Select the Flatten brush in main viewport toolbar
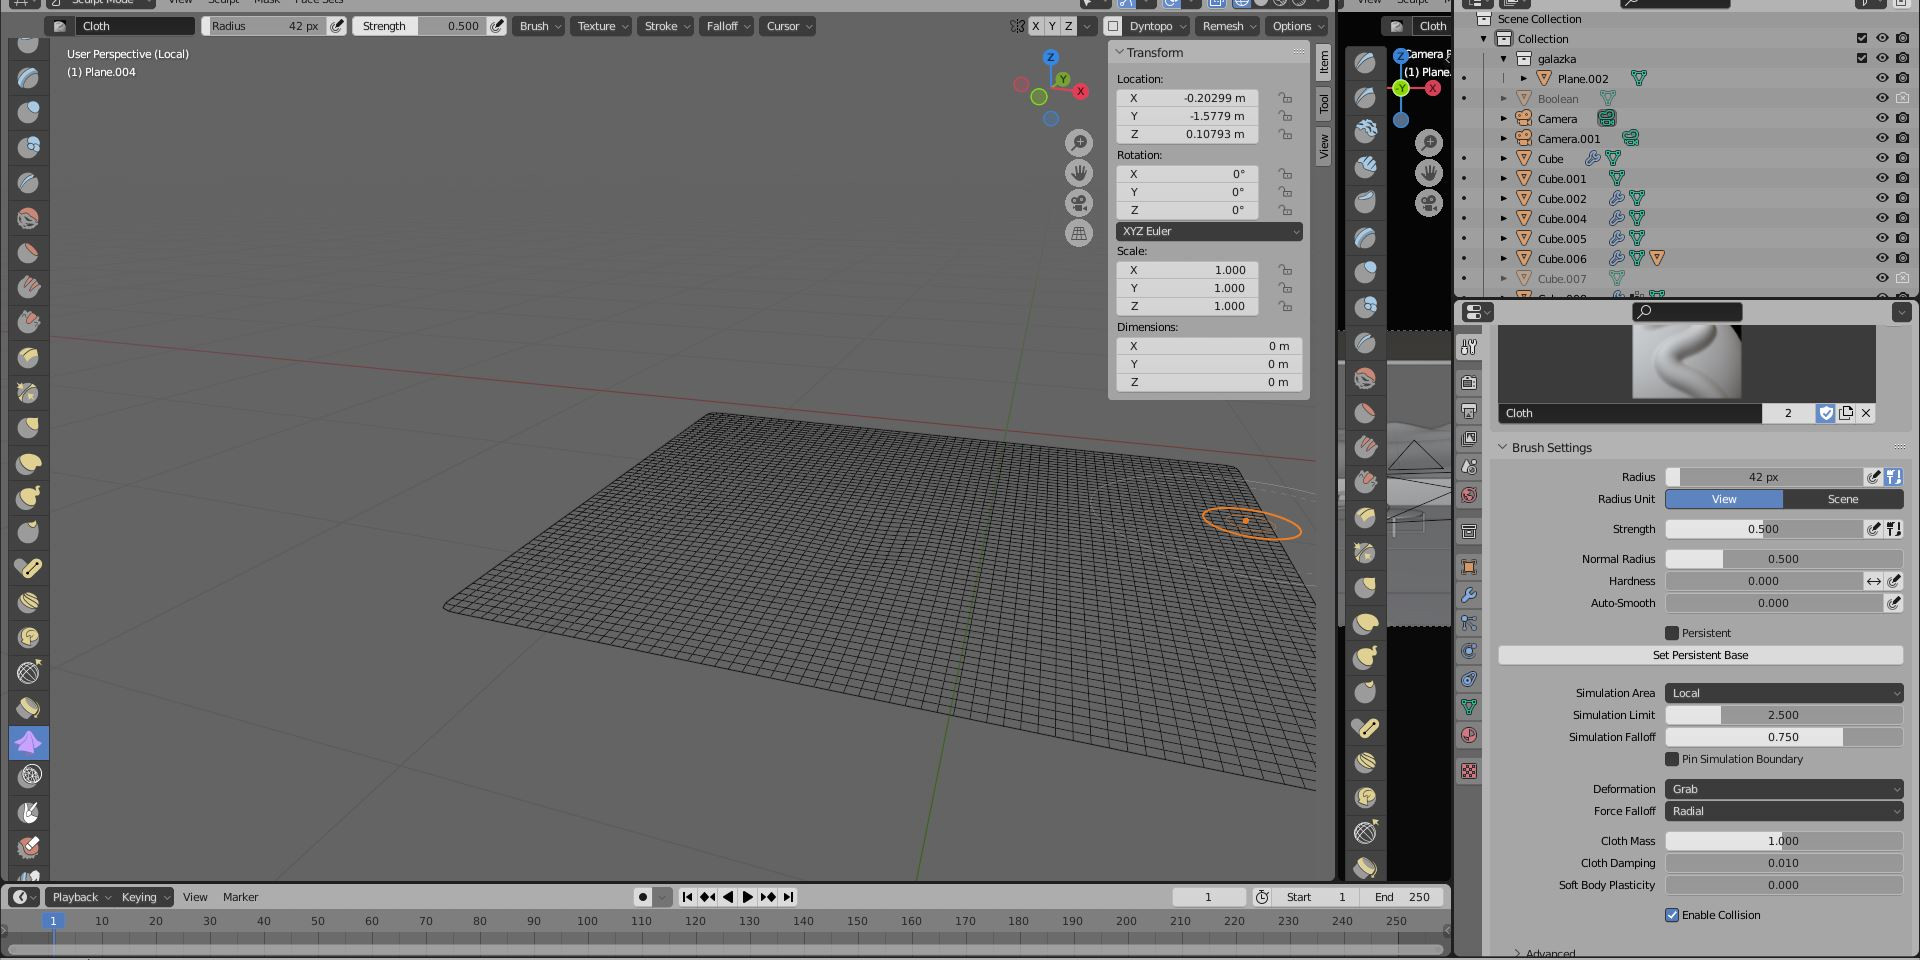The height and width of the screenshot is (960, 1920). pyautogui.click(x=29, y=253)
